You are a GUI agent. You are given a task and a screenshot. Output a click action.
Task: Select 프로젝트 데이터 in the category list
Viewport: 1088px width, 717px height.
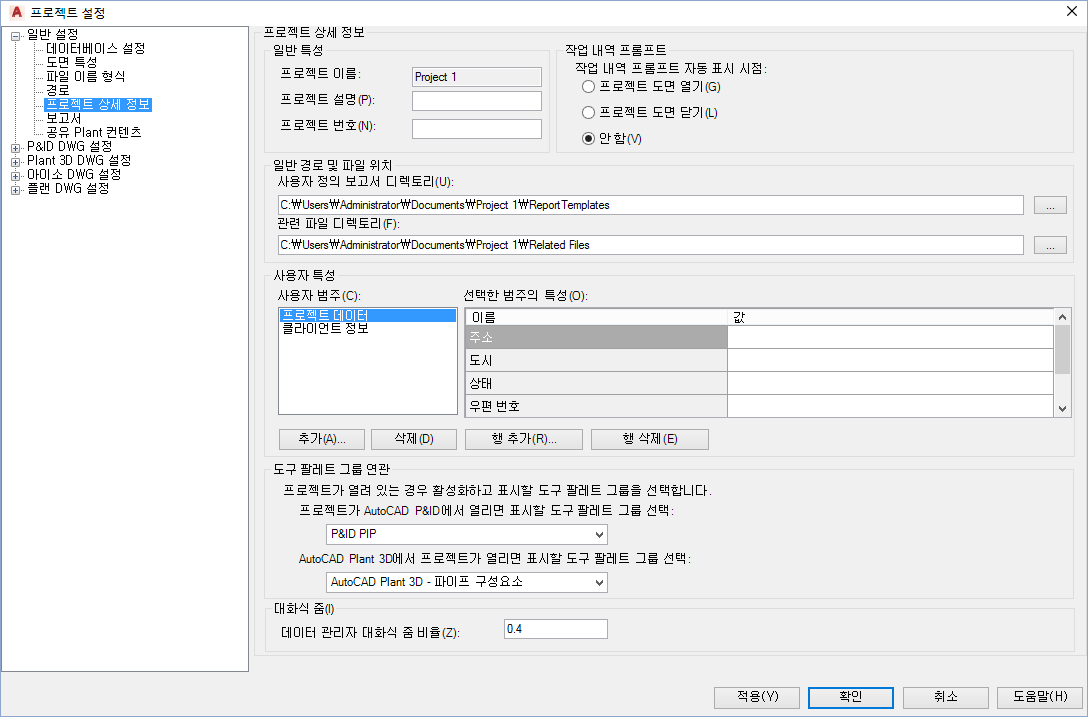pos(368,315)
